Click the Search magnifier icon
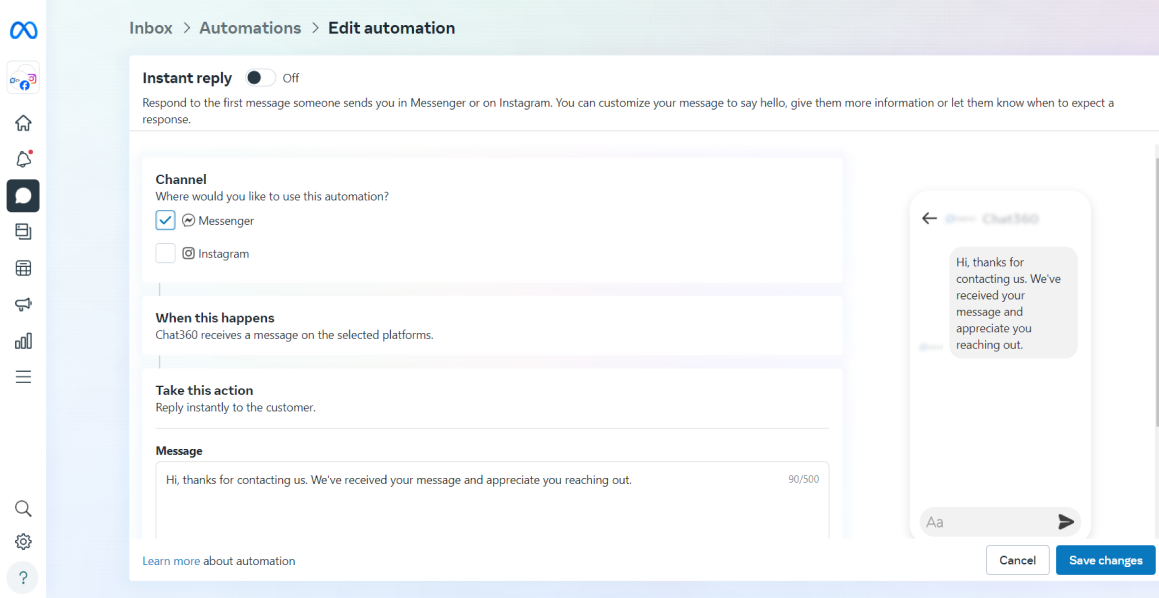The image size is (1159, 598). point(23,508)
